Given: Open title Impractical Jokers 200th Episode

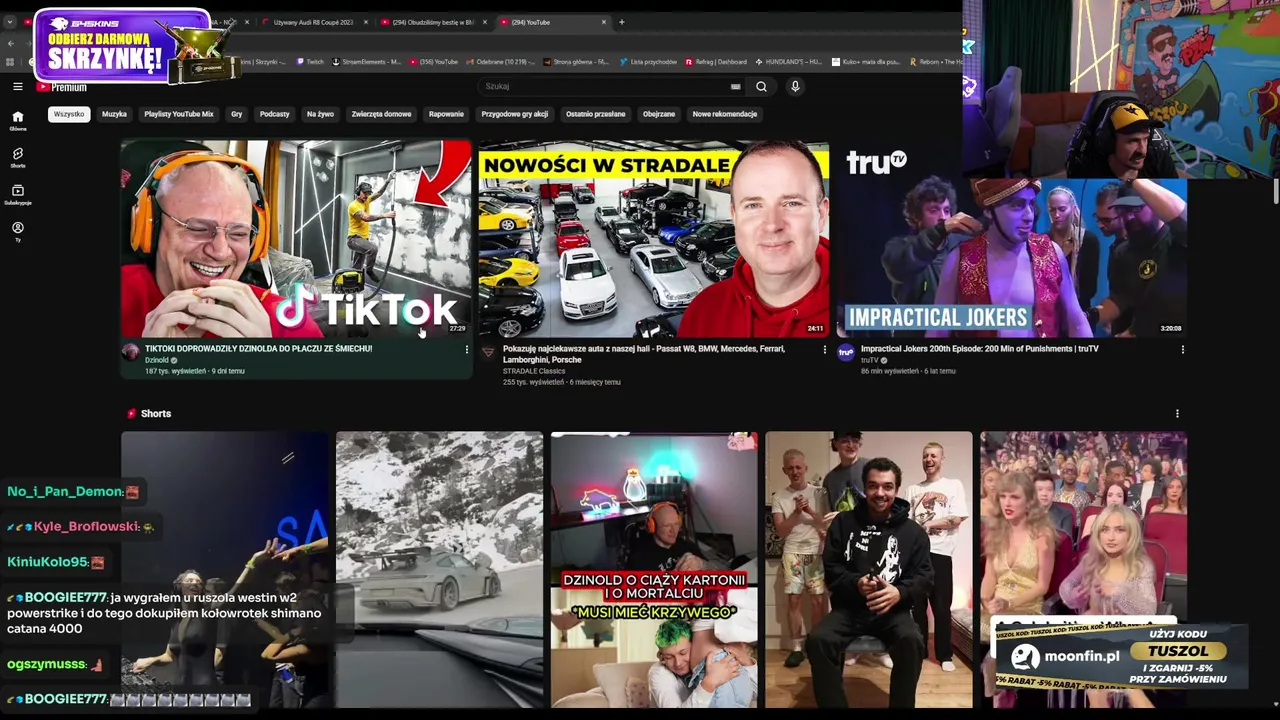Looking at the screenshot, I should [x=980, y=349].
